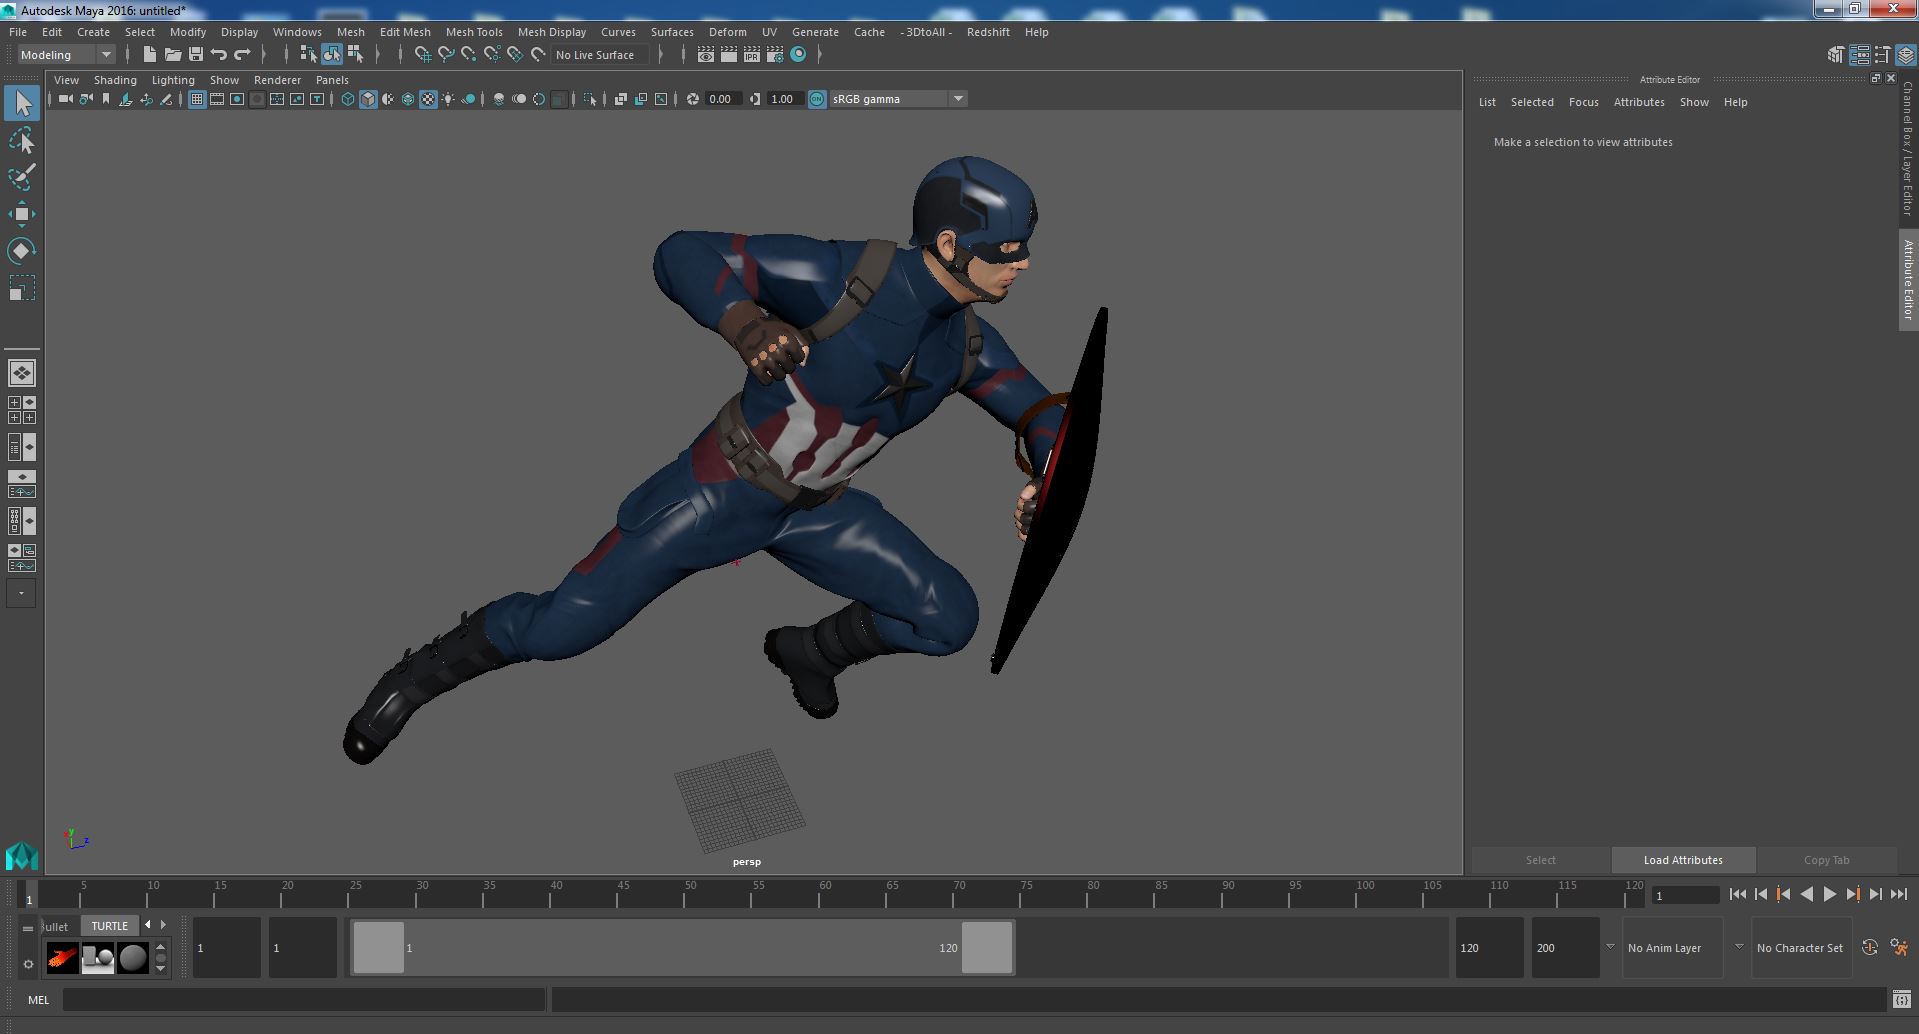Click the MEL command line input
This screenshot has width=1919, height=1034.
click(x=304, y=999)
